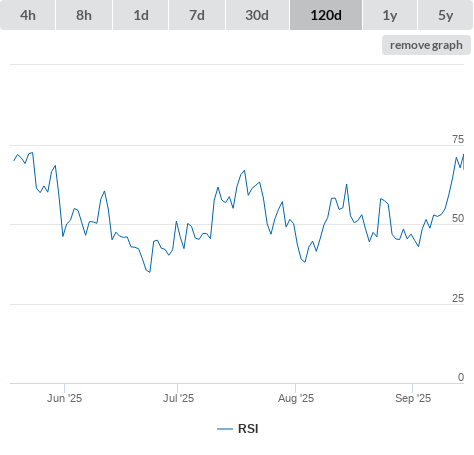Screen dimensions: 474x455
Task: Switch to the 8h time range
Action: [x=84, y=15]
